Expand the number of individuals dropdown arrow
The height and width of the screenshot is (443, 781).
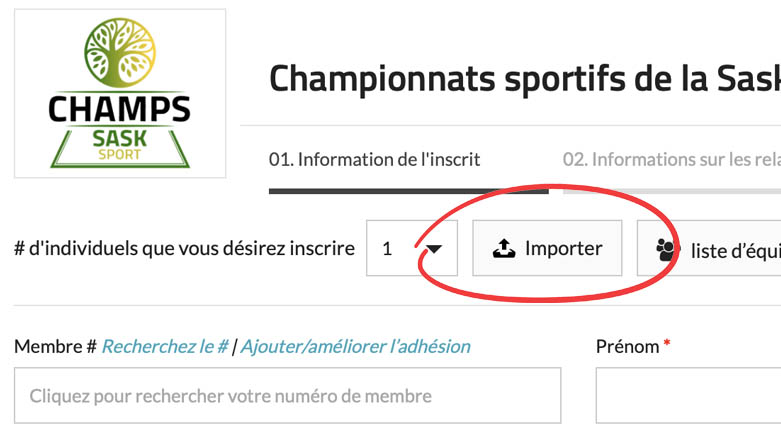coord(434,249)
